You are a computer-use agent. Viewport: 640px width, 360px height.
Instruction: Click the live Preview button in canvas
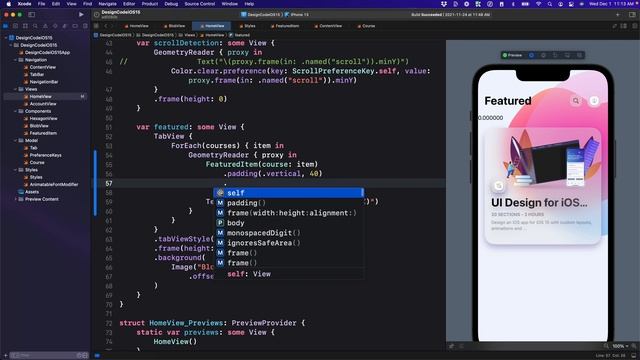(x=512, y=55)
